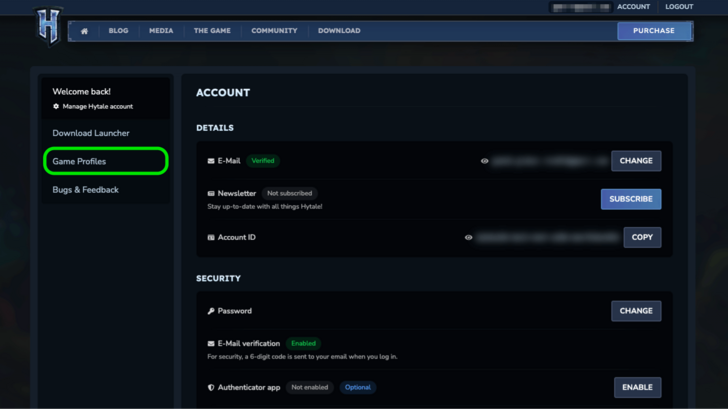Viewport: 728px width, 409px height.
Task: Click the DETAILS section heading
Action: point(215,128)
